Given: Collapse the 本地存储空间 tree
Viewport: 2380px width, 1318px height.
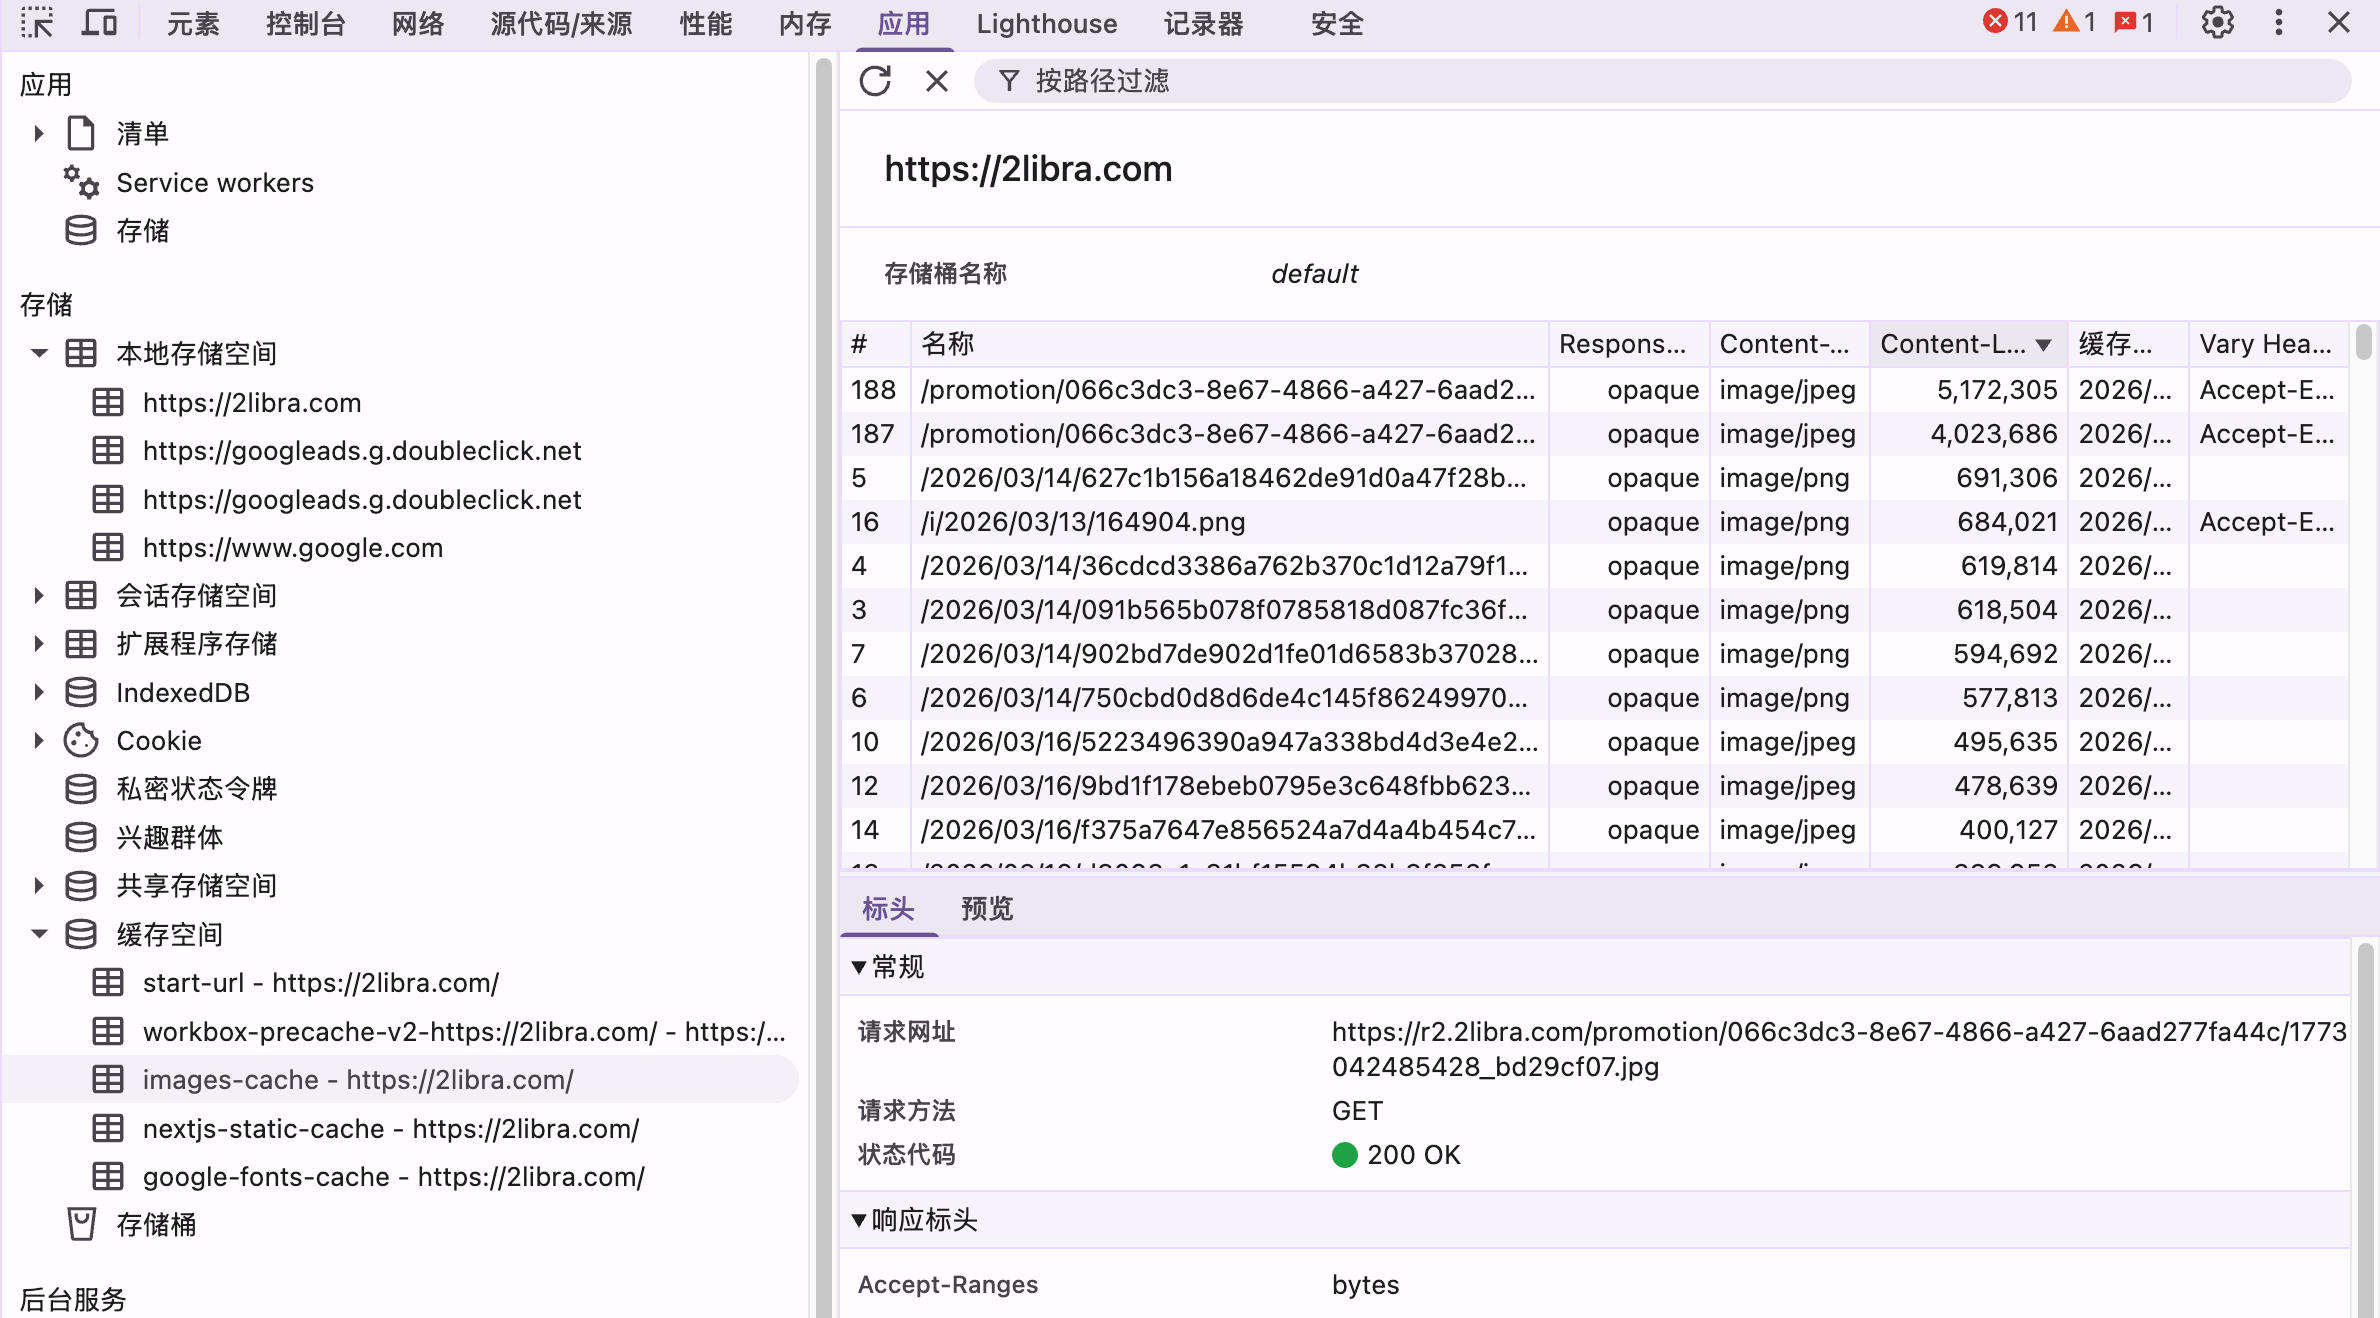Looking at the screenshot, I should 39,353.
